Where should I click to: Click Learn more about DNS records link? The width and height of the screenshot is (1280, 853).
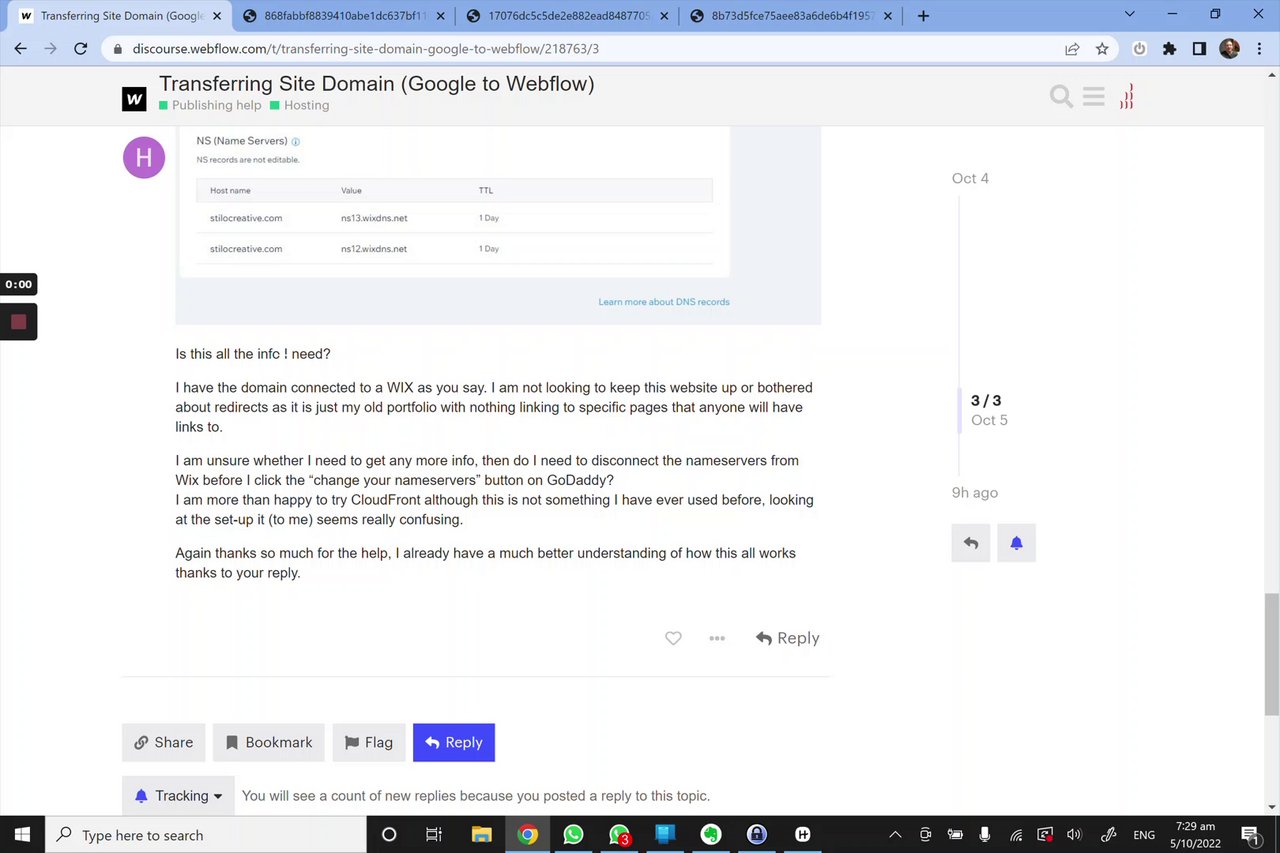pos(664,302)
